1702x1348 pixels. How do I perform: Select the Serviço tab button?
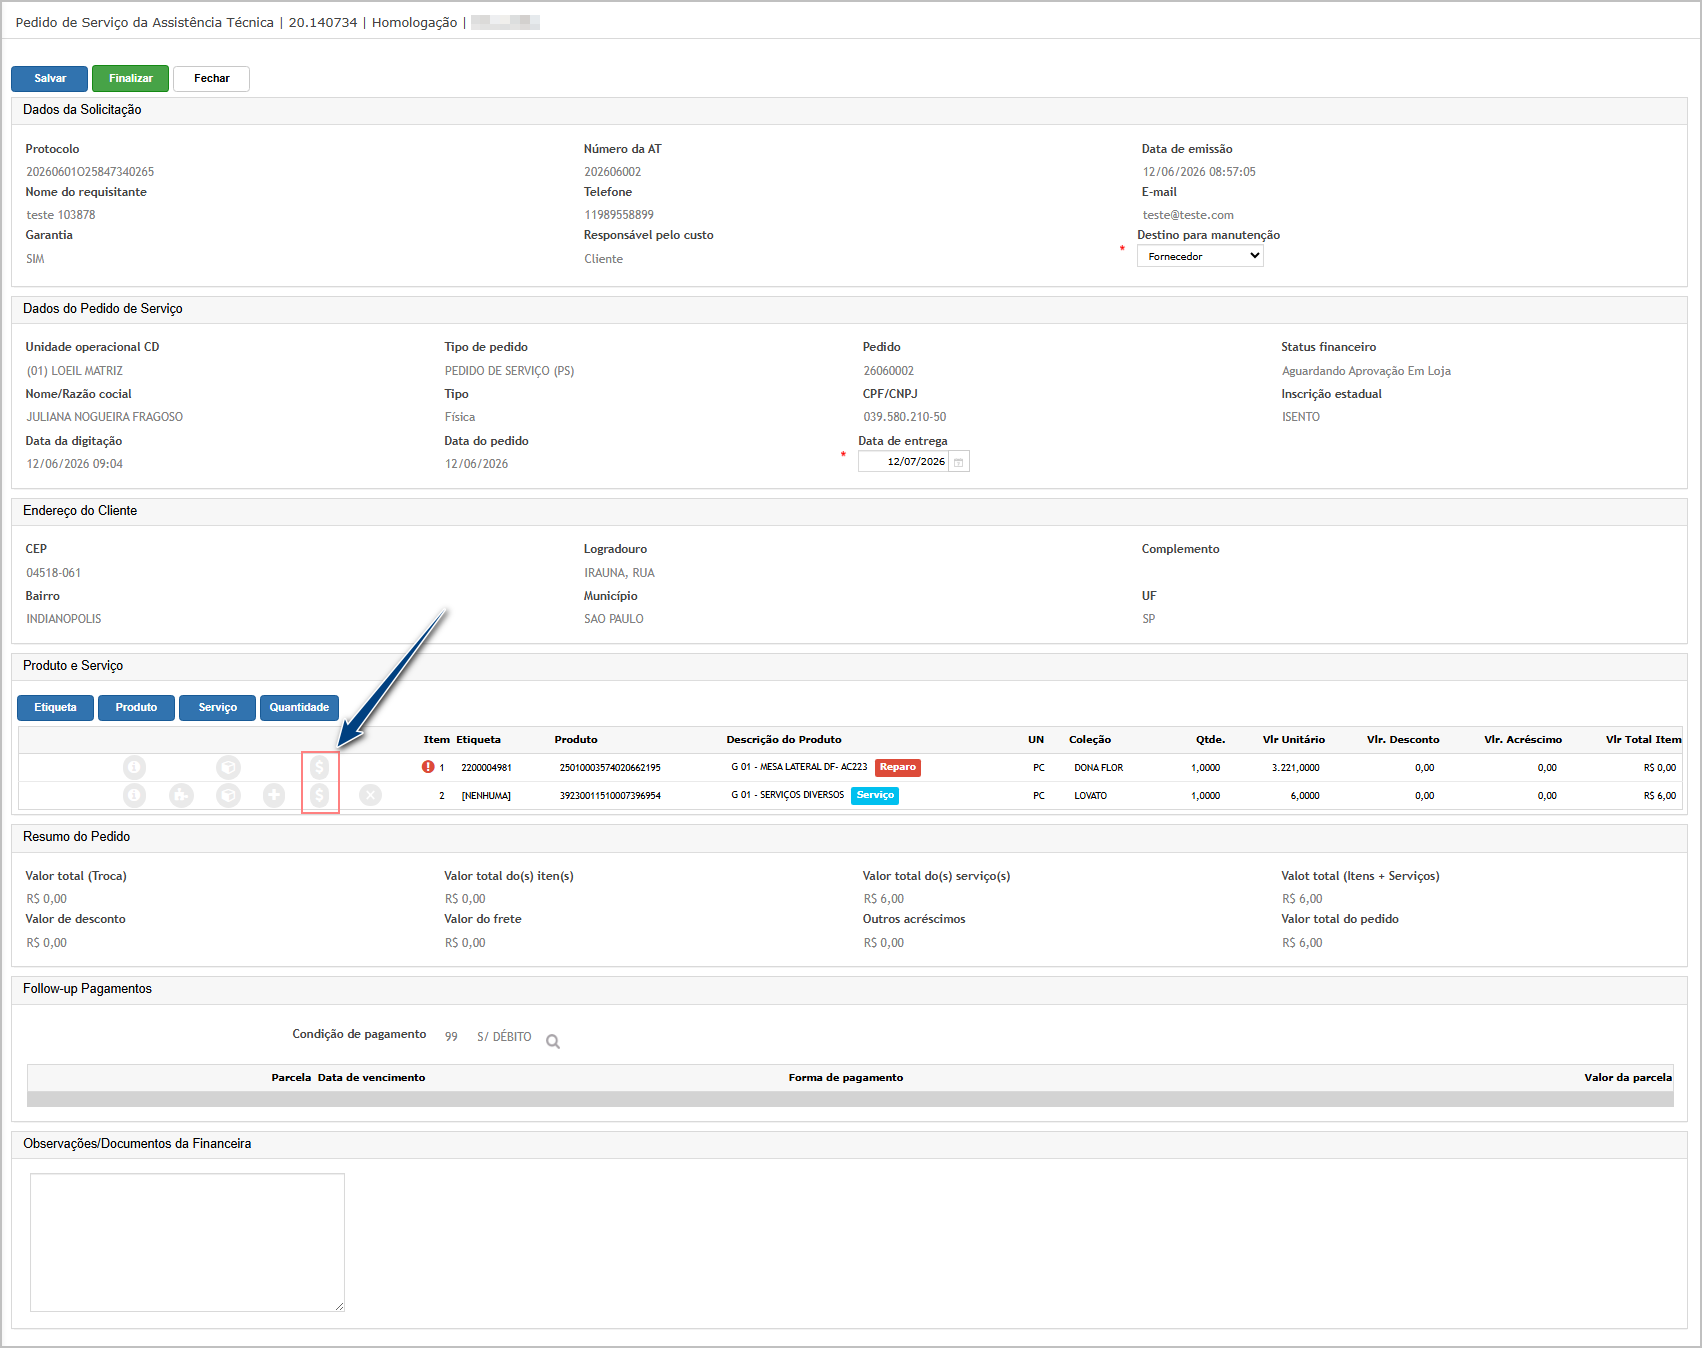217,707
